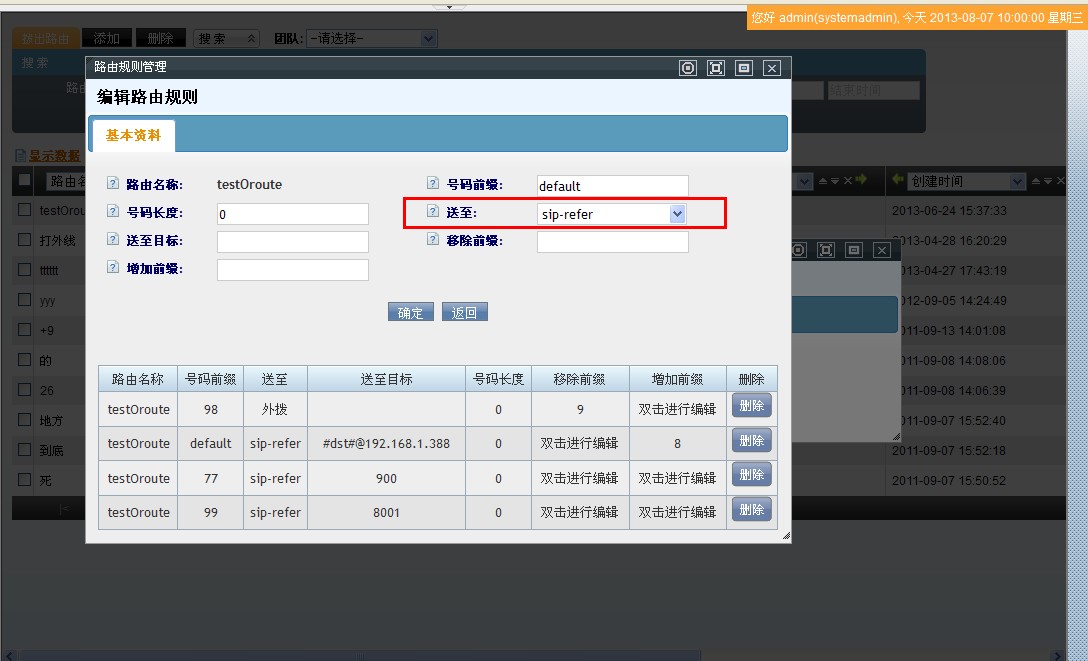The height and width of the screenshot is (661, 1088).
Task: Click the help icon next to 增加前缀
Action: [x=113, y=268]
